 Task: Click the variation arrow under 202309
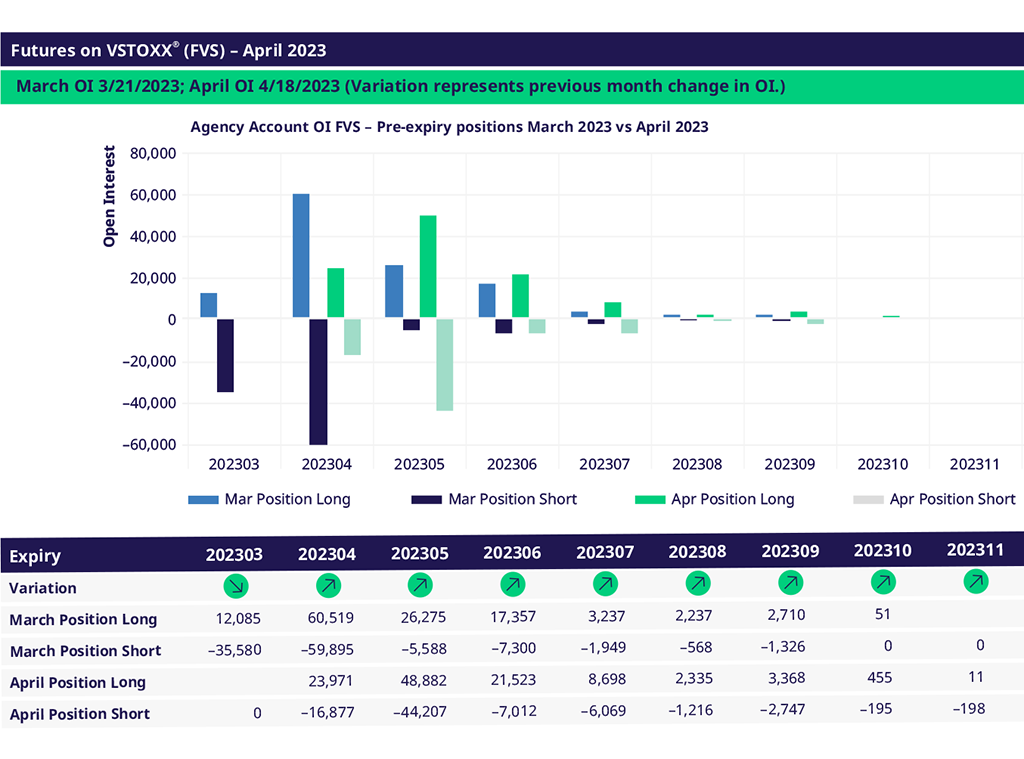(x=789, y=581)
